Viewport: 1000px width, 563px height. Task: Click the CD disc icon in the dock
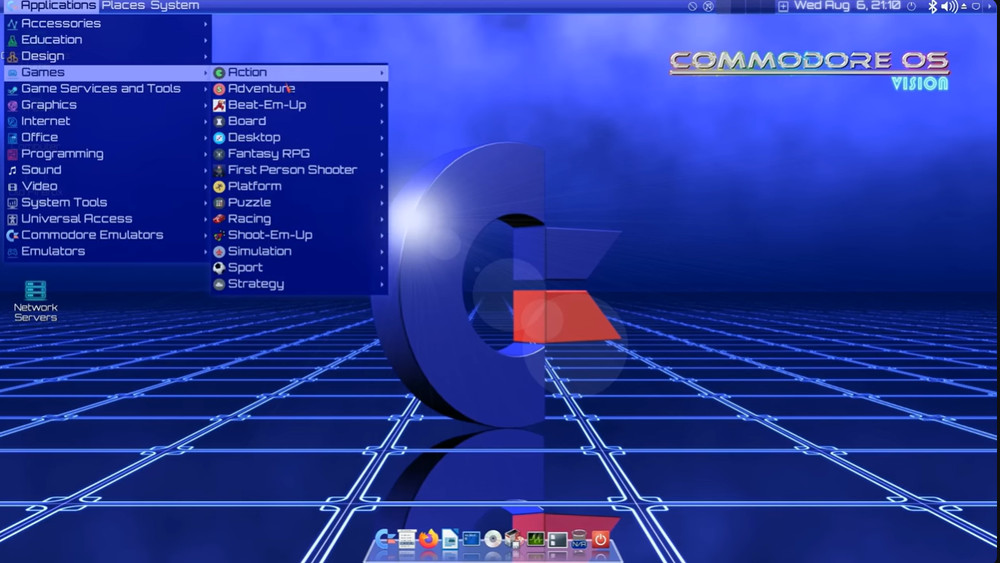click(x=493, y=539)
